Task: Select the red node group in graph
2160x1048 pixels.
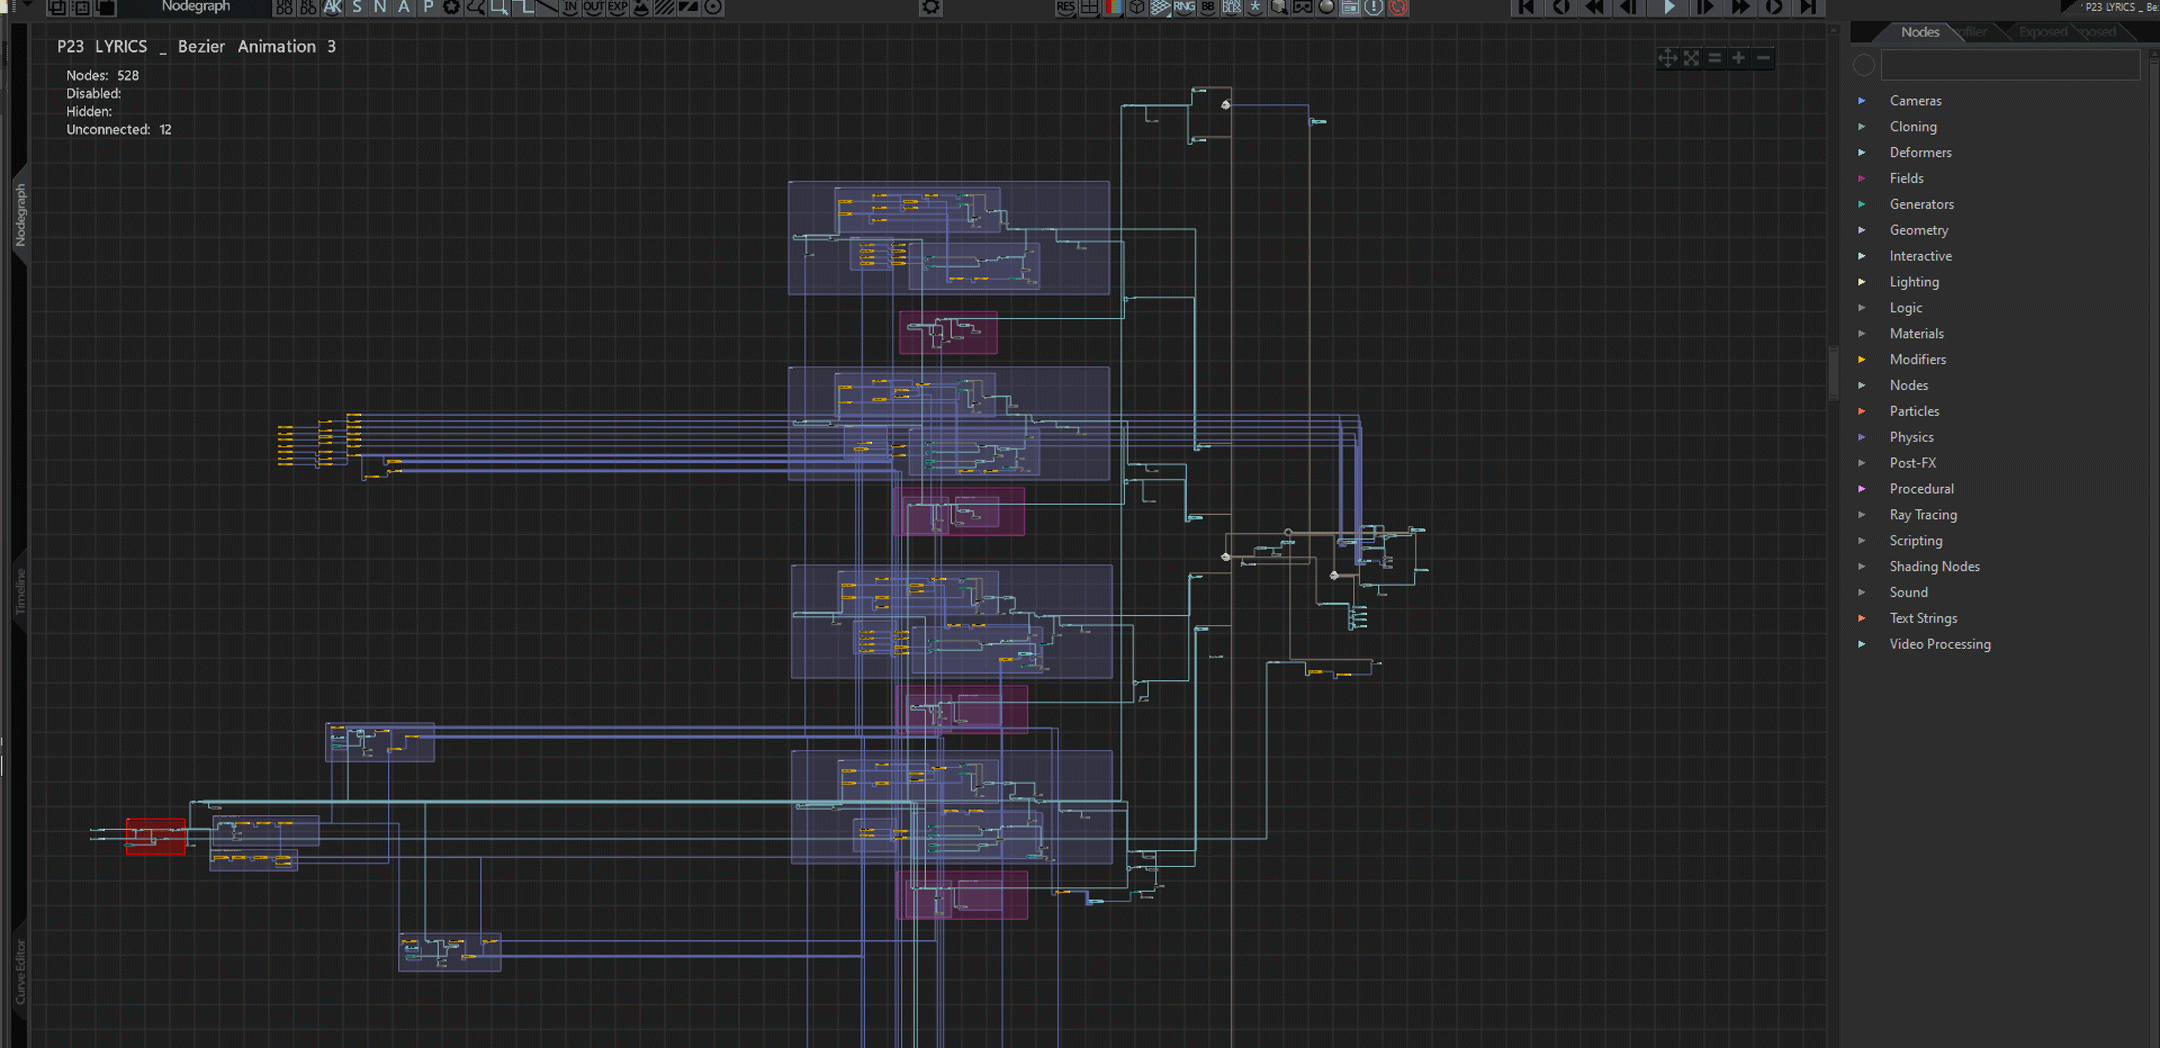Action: pyautogui.click(x=156, y=837)
